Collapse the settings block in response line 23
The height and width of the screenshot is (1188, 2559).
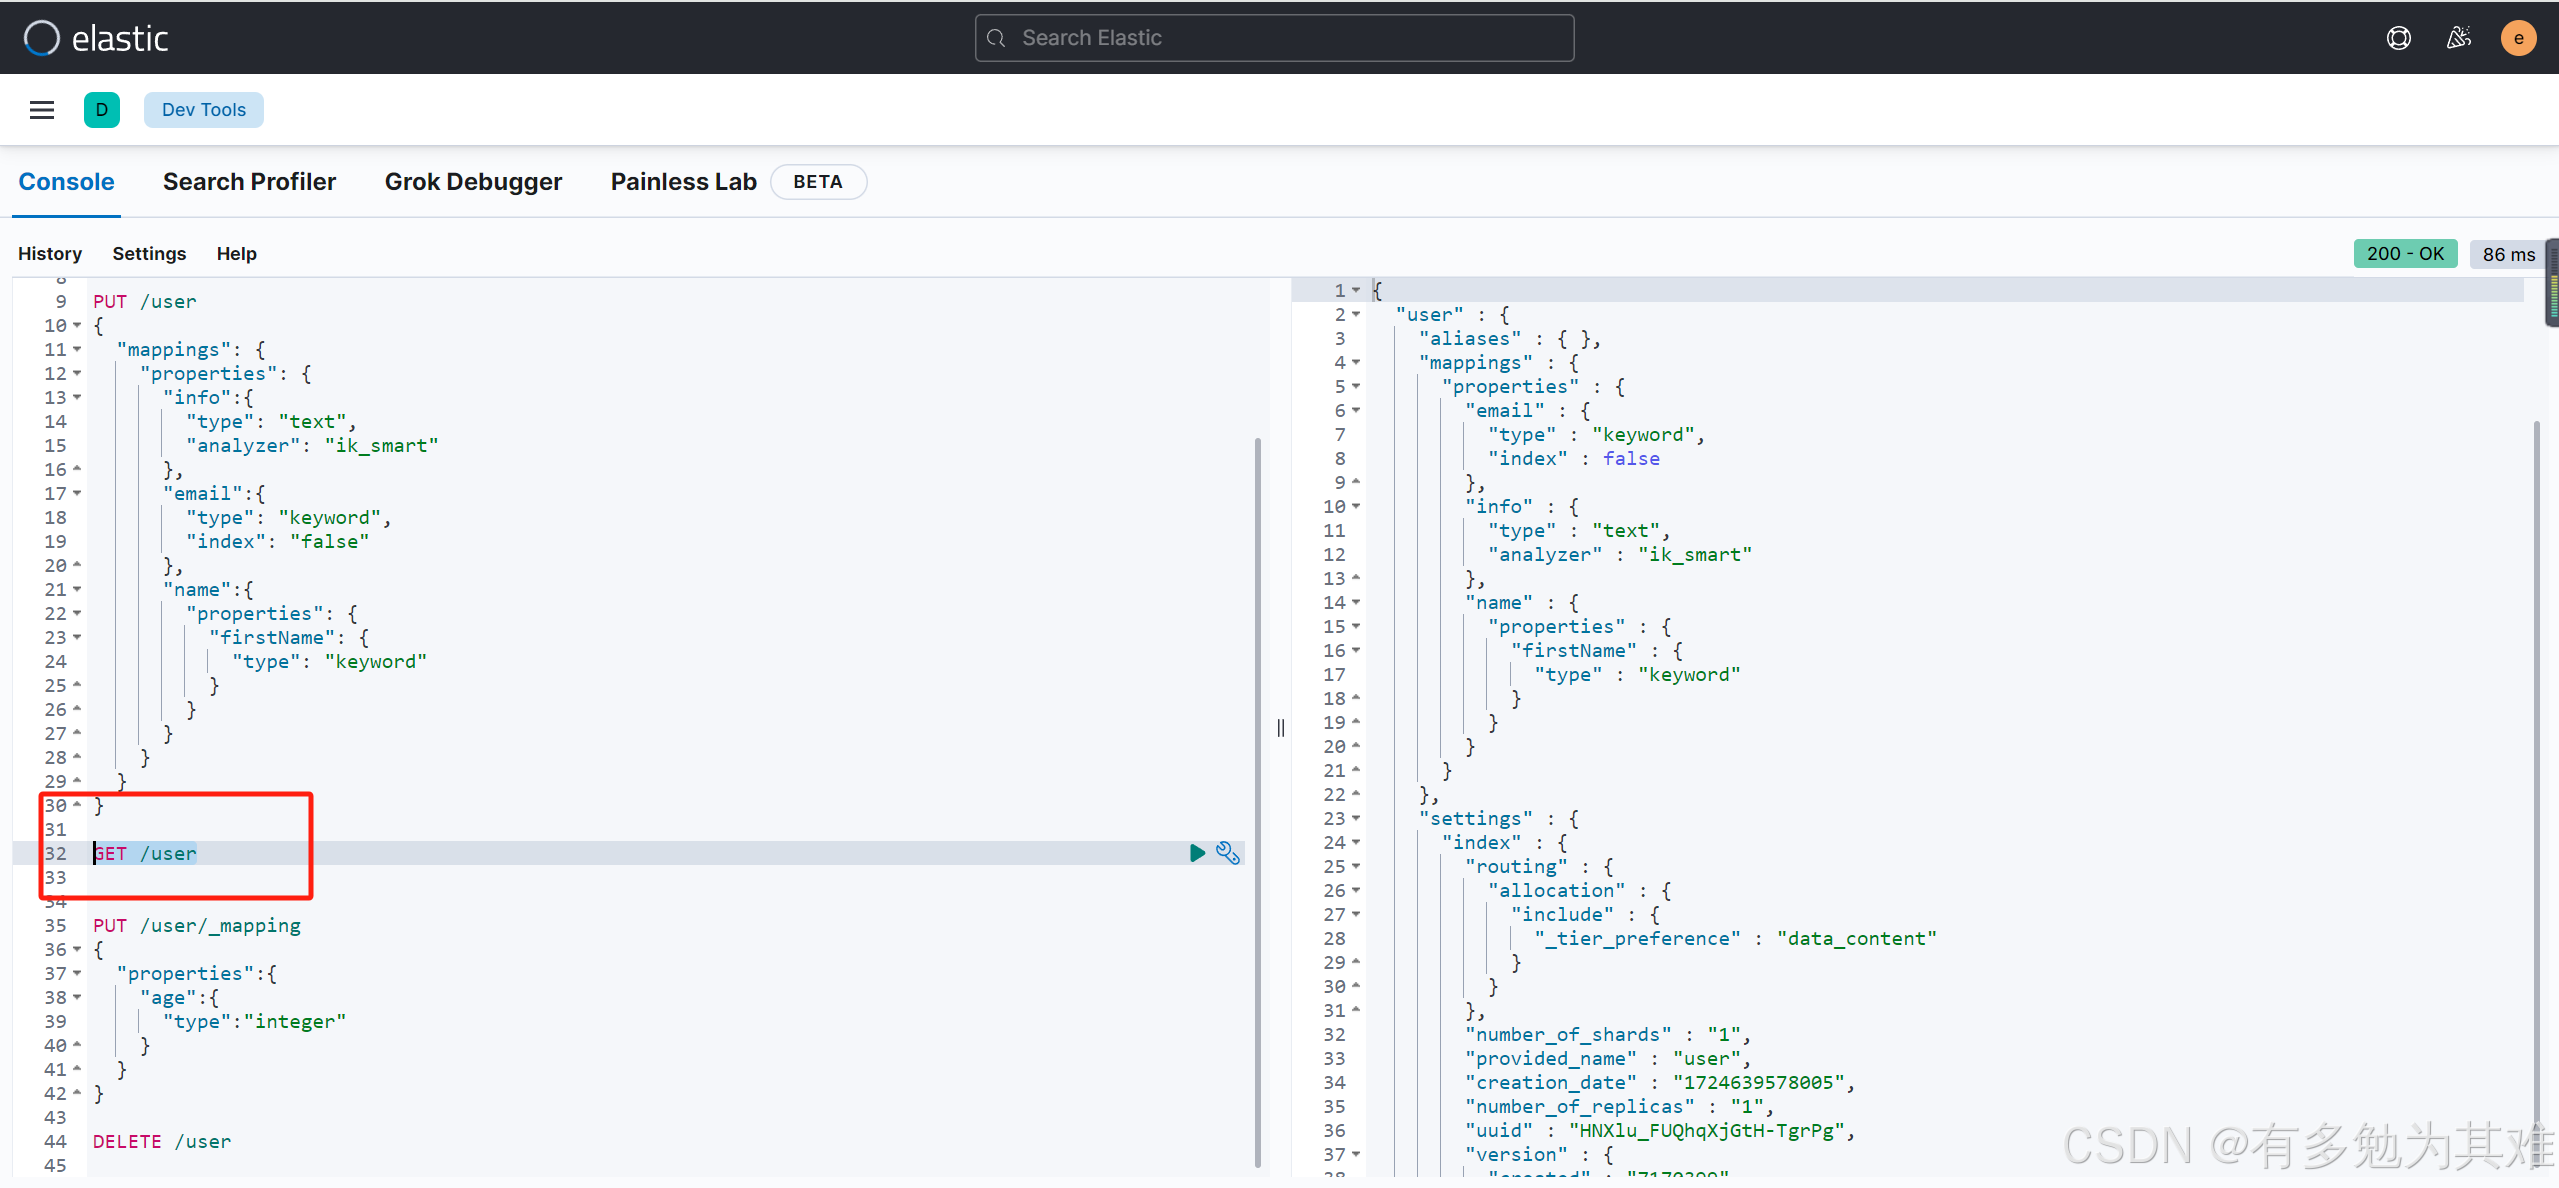pos(1356,819)
